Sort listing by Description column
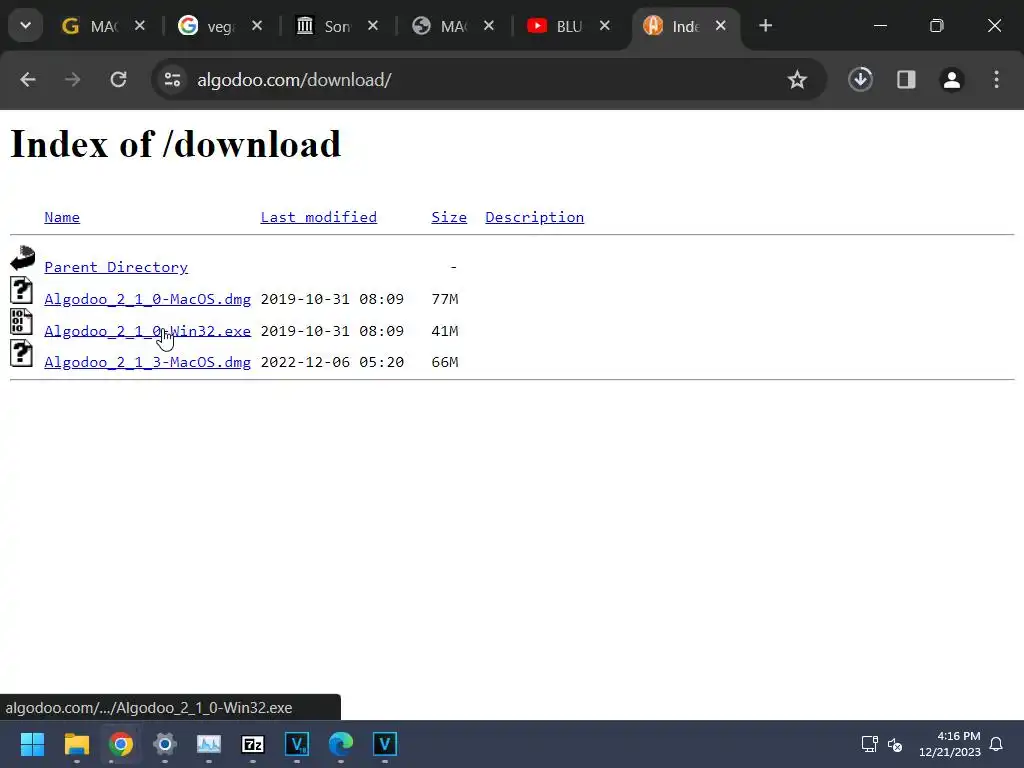 (x=534, y=217)
